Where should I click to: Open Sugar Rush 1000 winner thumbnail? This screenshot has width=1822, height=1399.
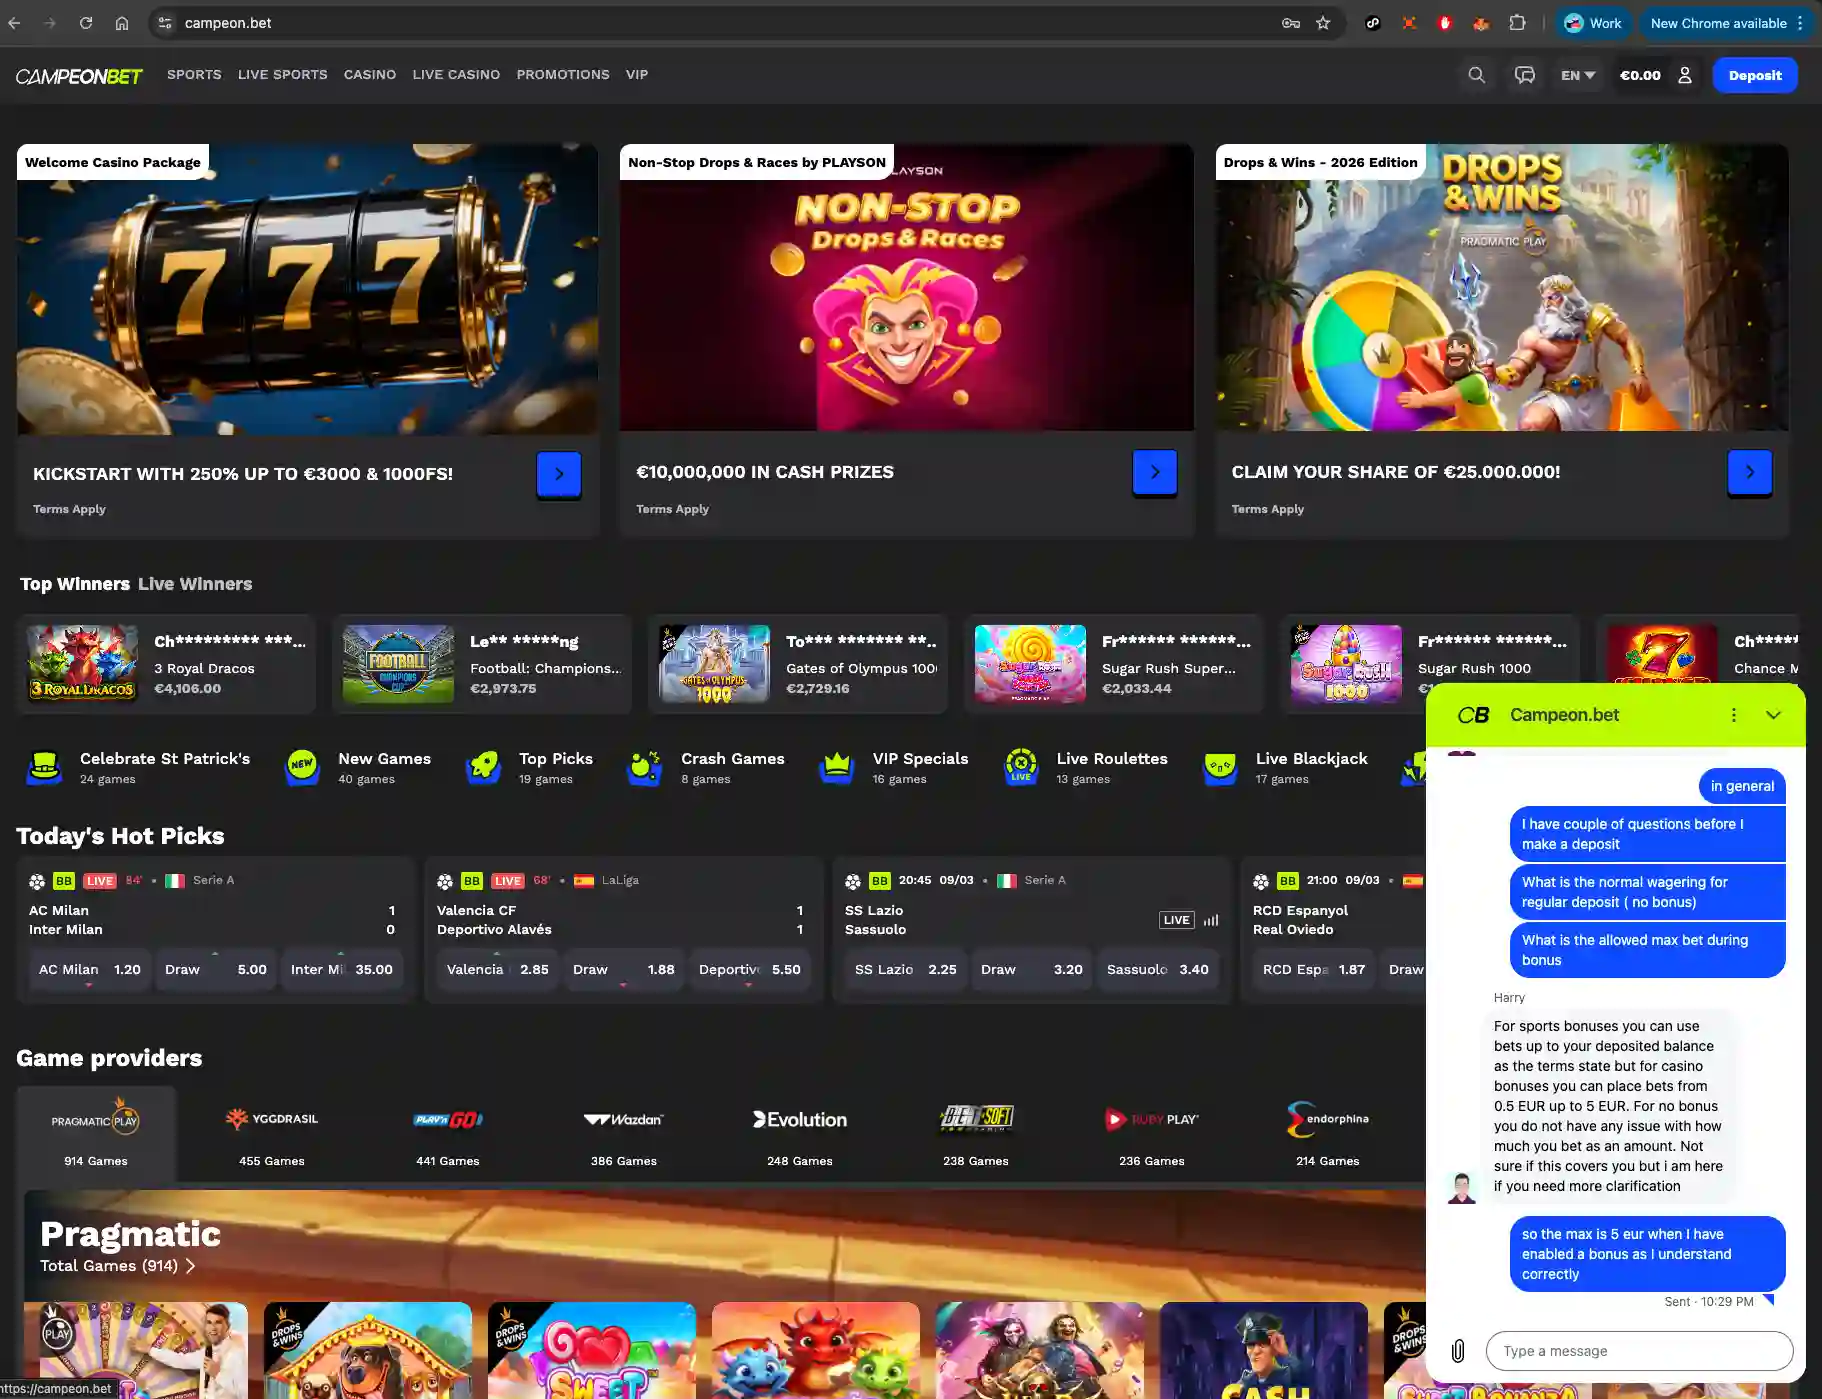click(1346, 664)
